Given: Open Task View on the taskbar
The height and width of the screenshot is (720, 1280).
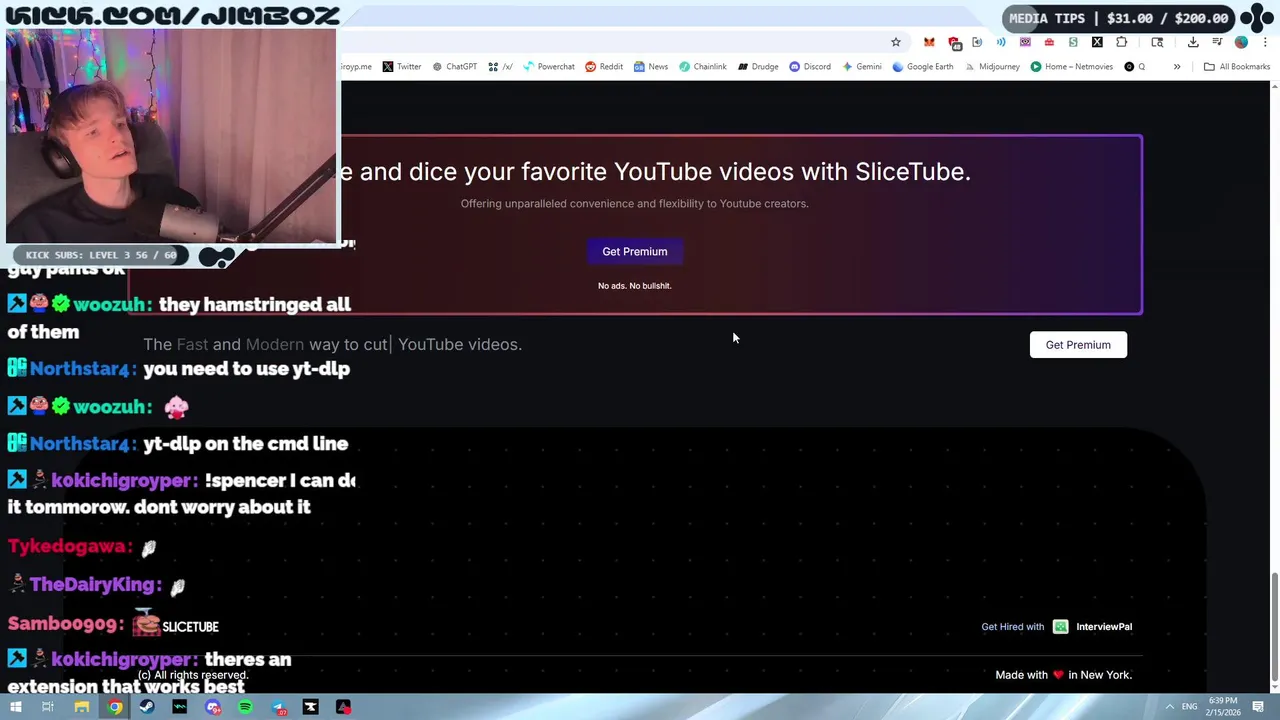Looking at the screenshot, I should 47,707.
